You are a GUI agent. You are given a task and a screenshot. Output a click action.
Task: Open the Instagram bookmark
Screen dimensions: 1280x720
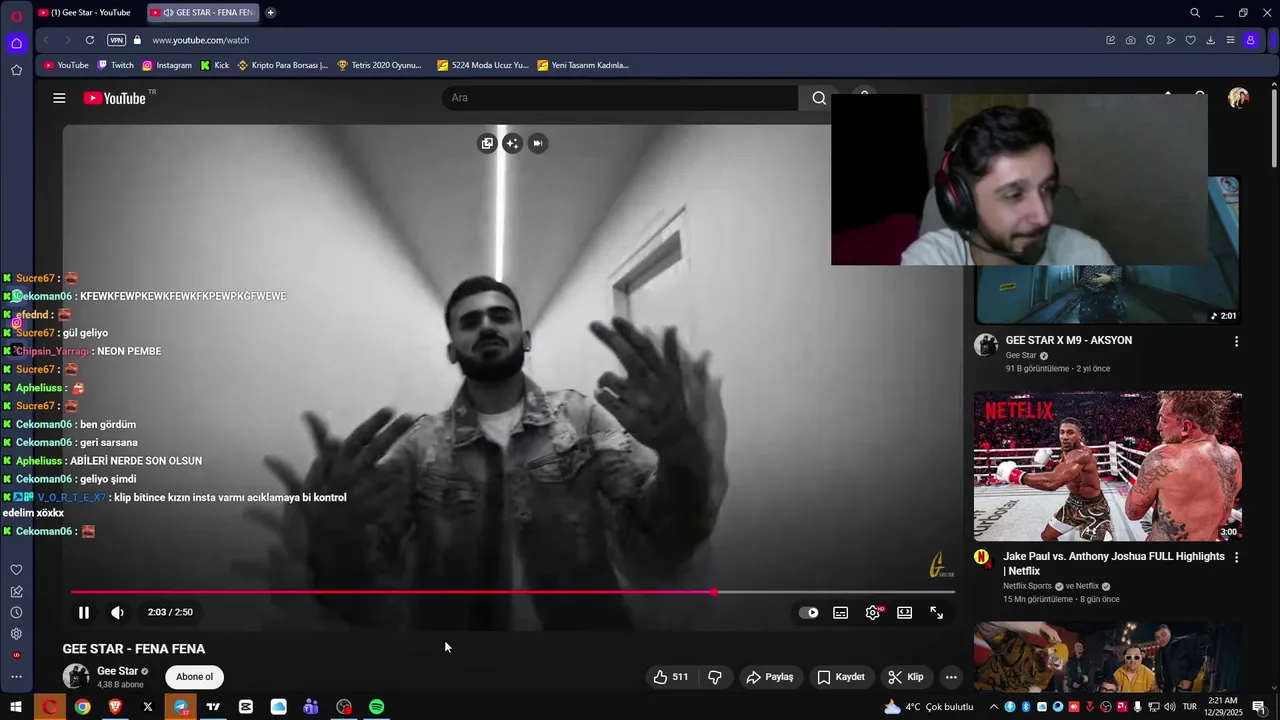167,65
